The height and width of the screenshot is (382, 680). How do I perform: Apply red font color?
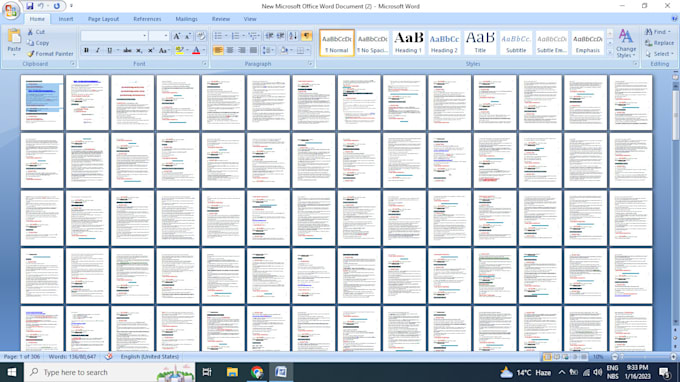click(196, 51)
